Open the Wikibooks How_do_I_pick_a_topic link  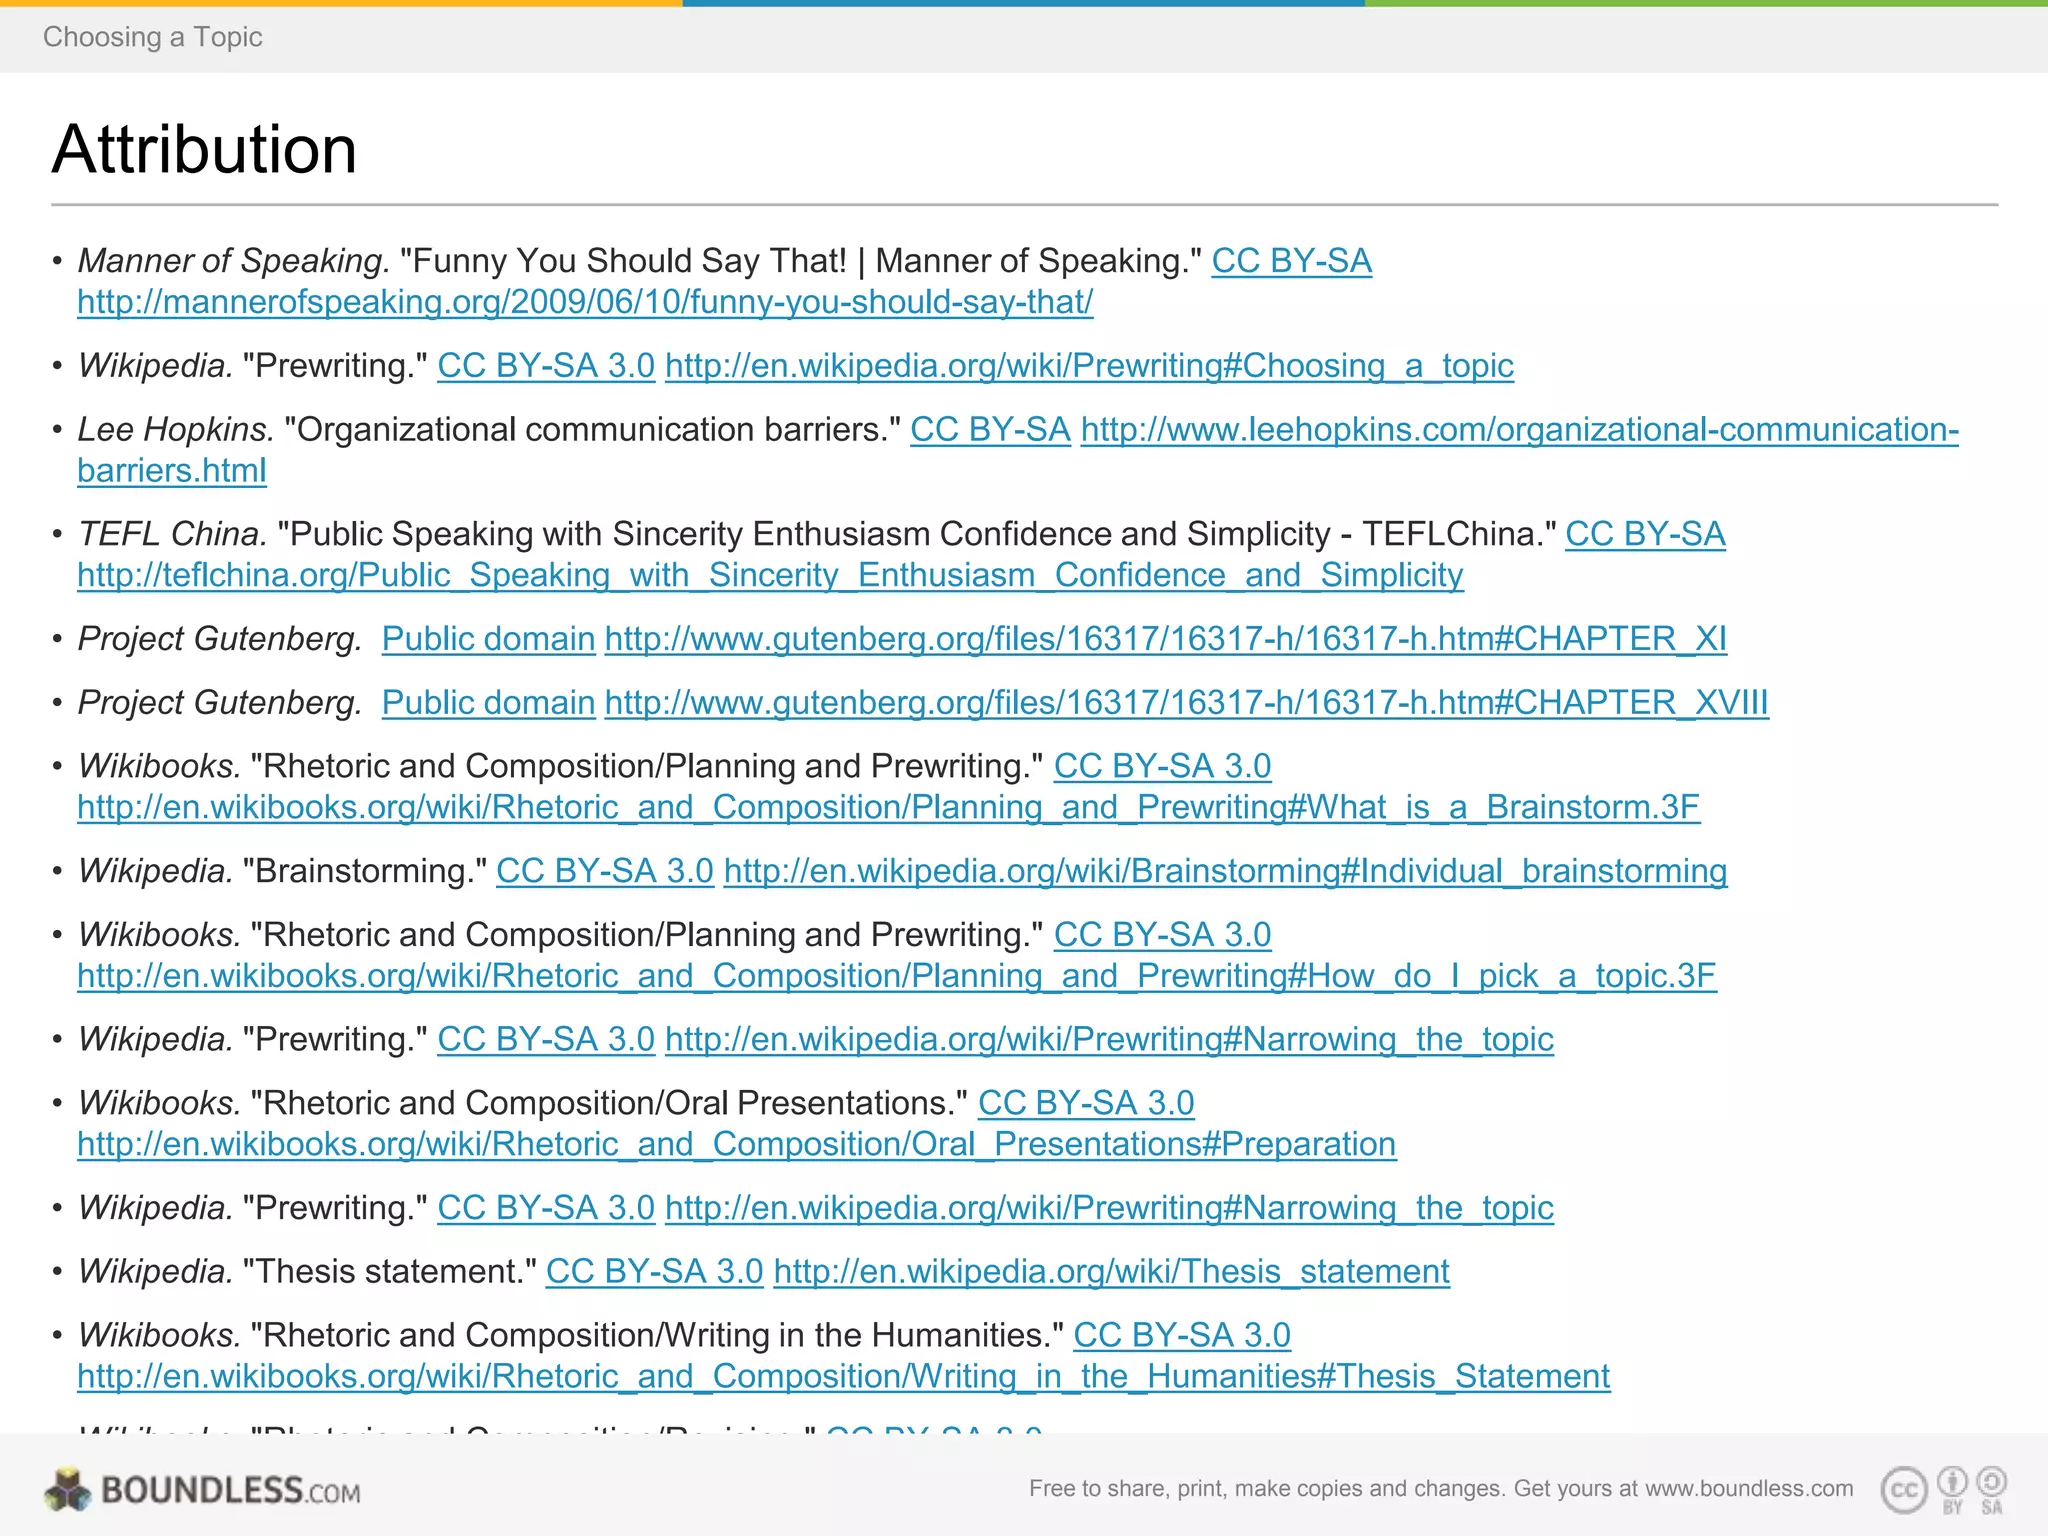[x=896, y=976]
